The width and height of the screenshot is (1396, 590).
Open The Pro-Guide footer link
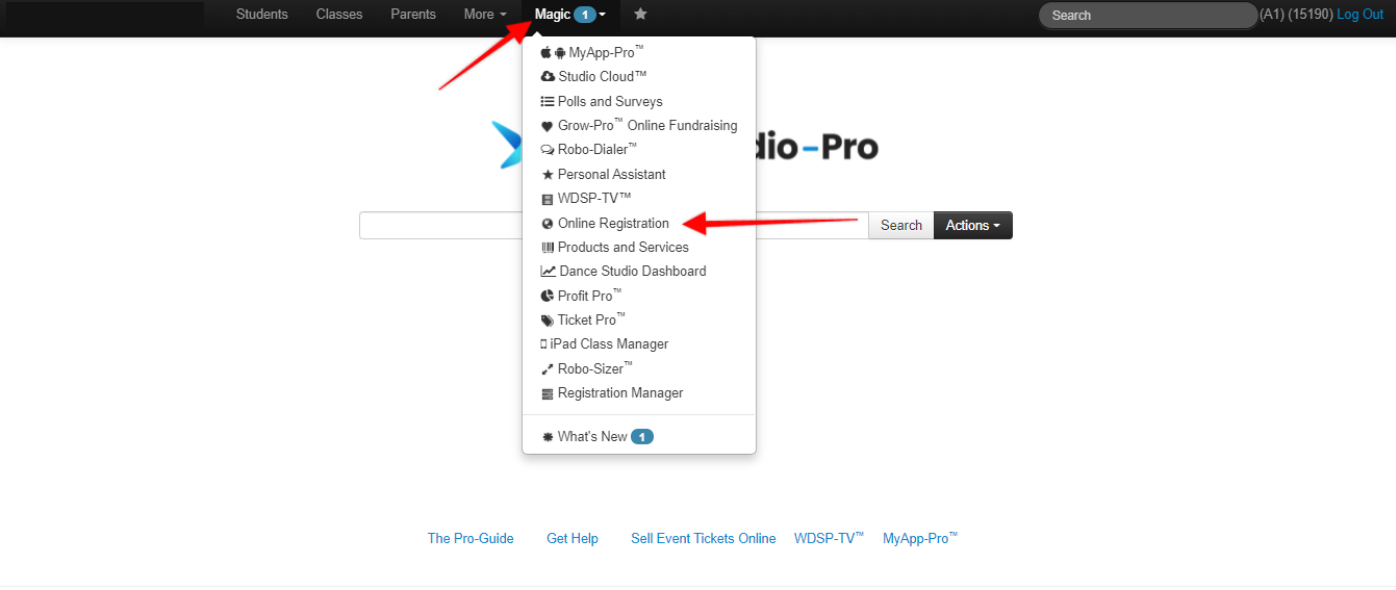tap(471, 538)
